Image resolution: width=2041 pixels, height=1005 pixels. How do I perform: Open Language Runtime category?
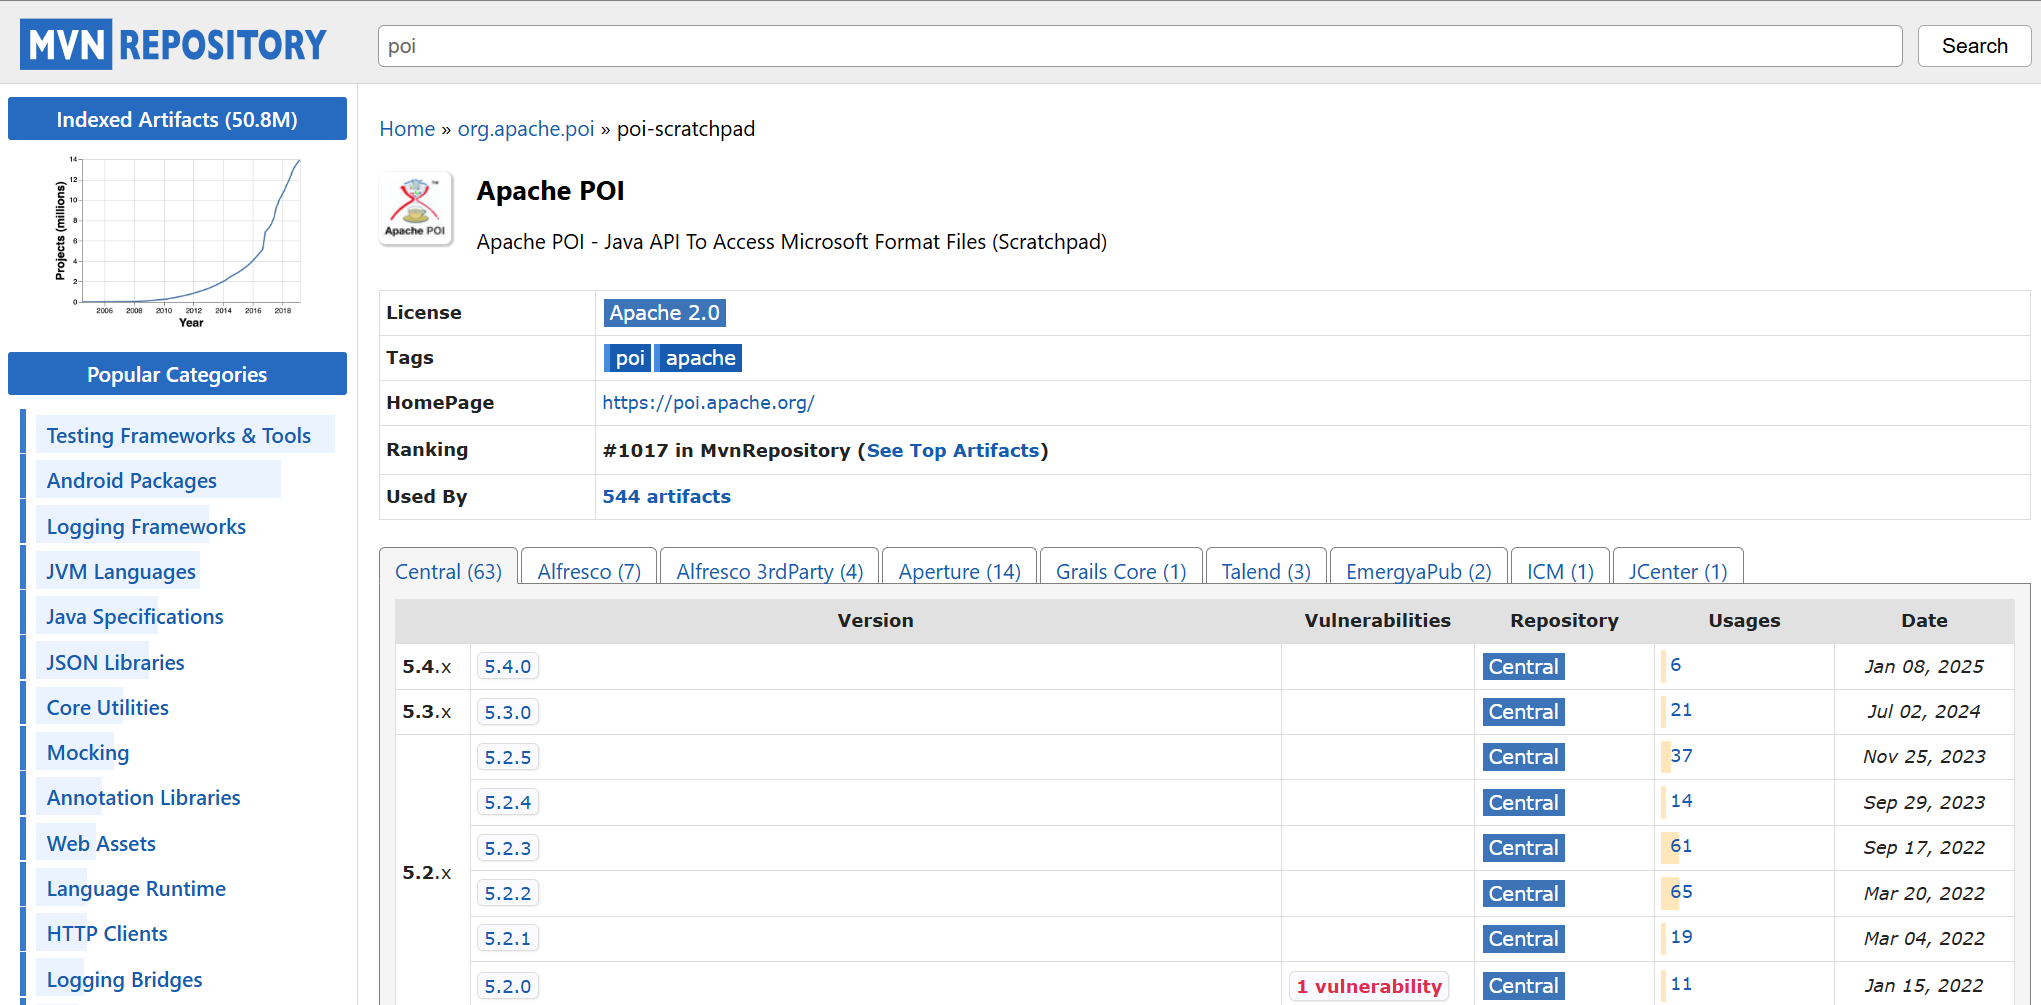pos(136,889)
